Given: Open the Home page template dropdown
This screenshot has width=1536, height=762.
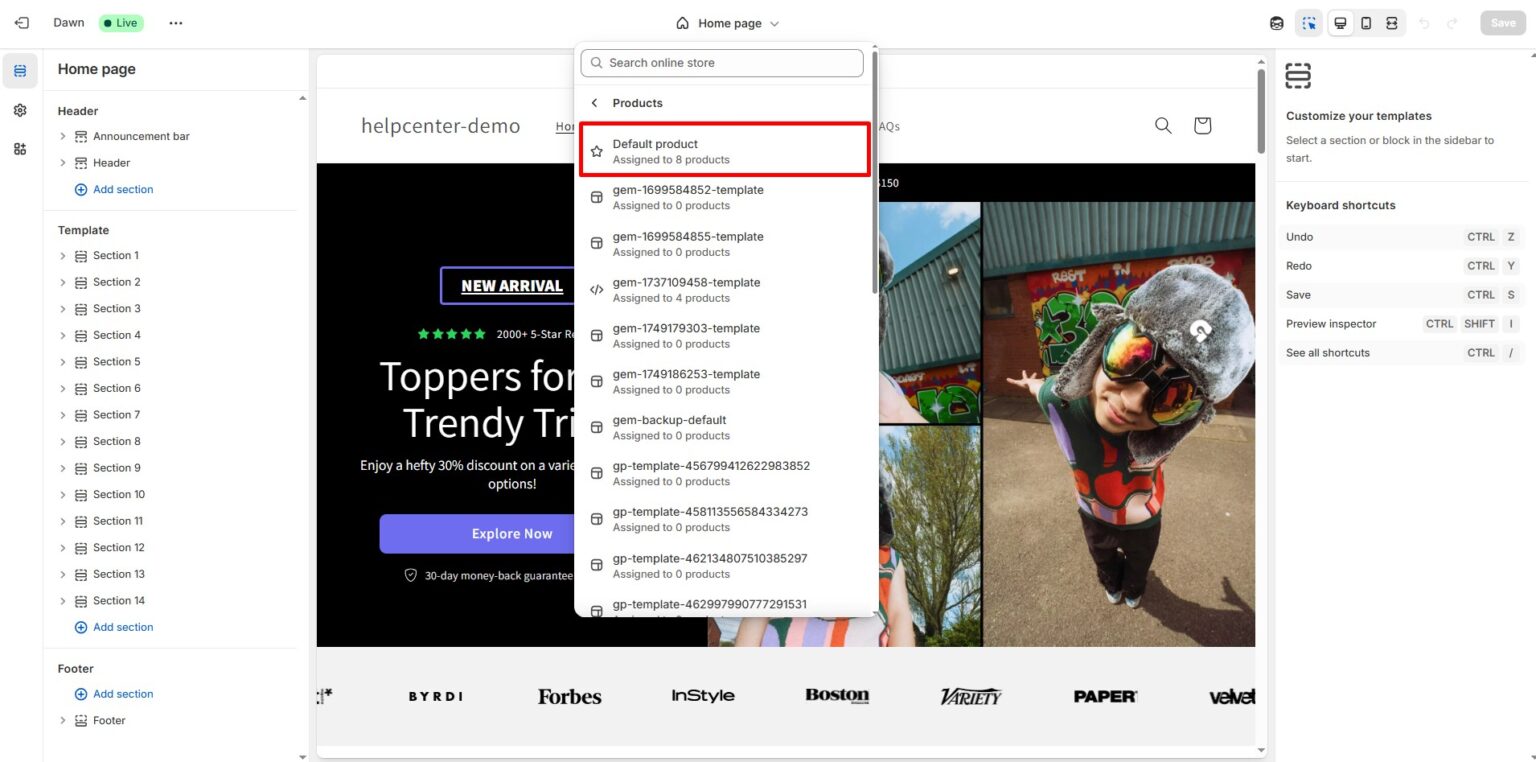Looking at the screenshot, I should coord(728,23).
